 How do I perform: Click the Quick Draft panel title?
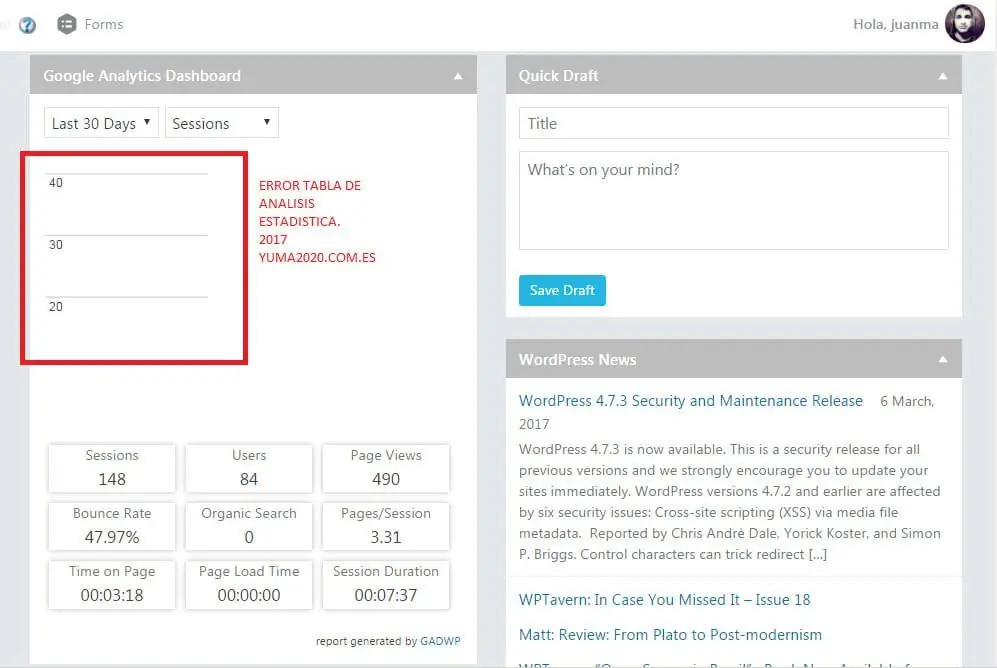pyautogui.click(x=558, y=76)
